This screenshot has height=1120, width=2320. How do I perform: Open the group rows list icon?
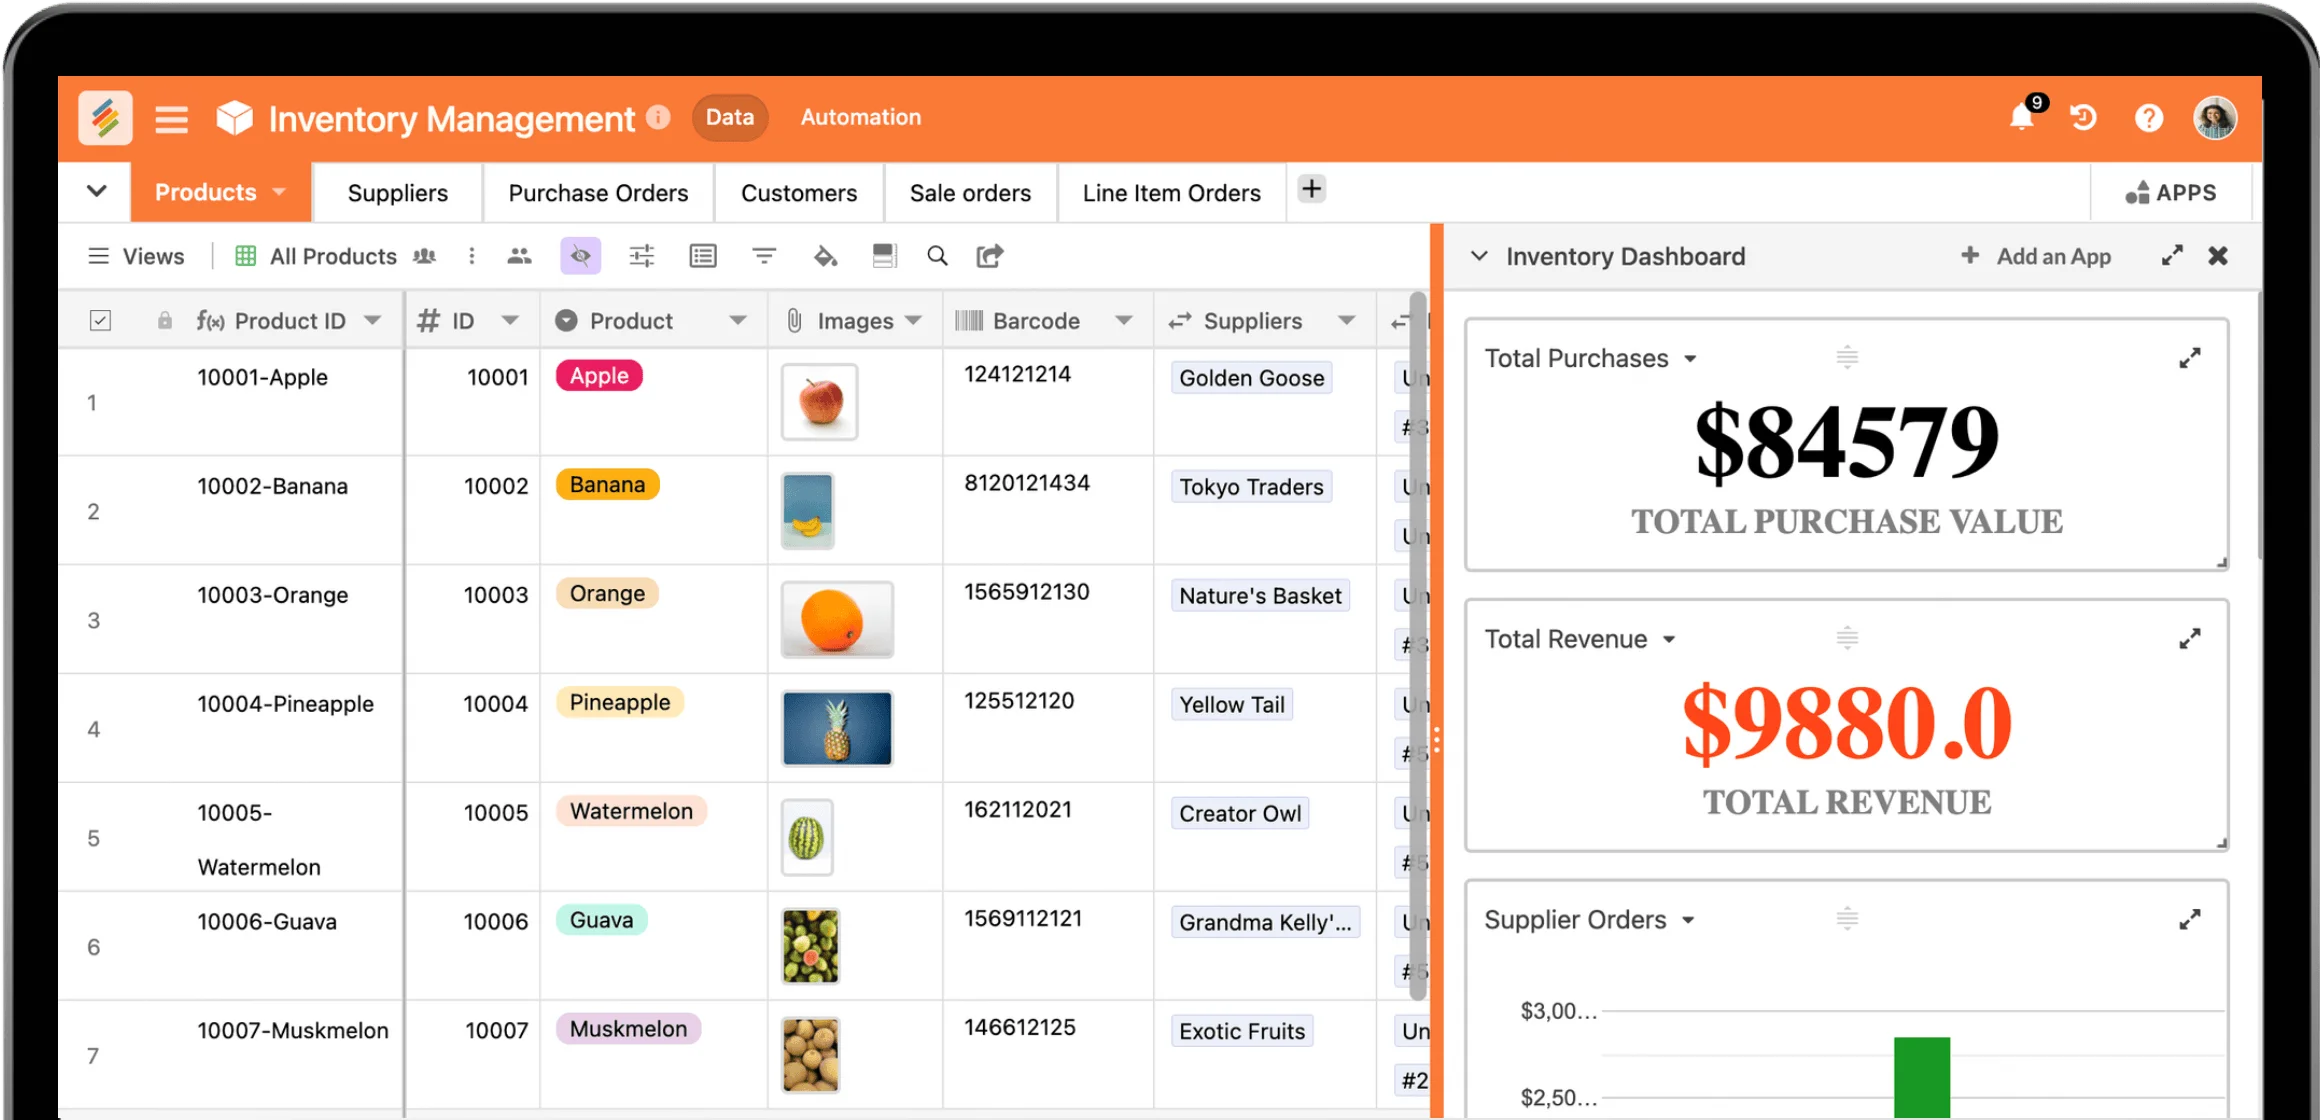703,256
